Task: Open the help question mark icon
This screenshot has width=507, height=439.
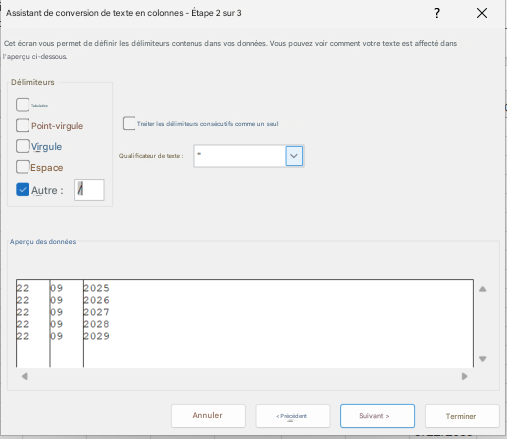Action: [437, 13]
